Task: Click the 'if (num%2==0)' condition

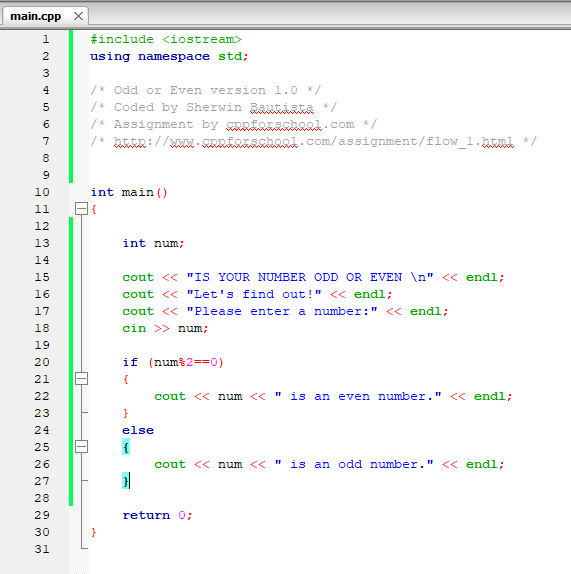Action: tap(173, 362)
